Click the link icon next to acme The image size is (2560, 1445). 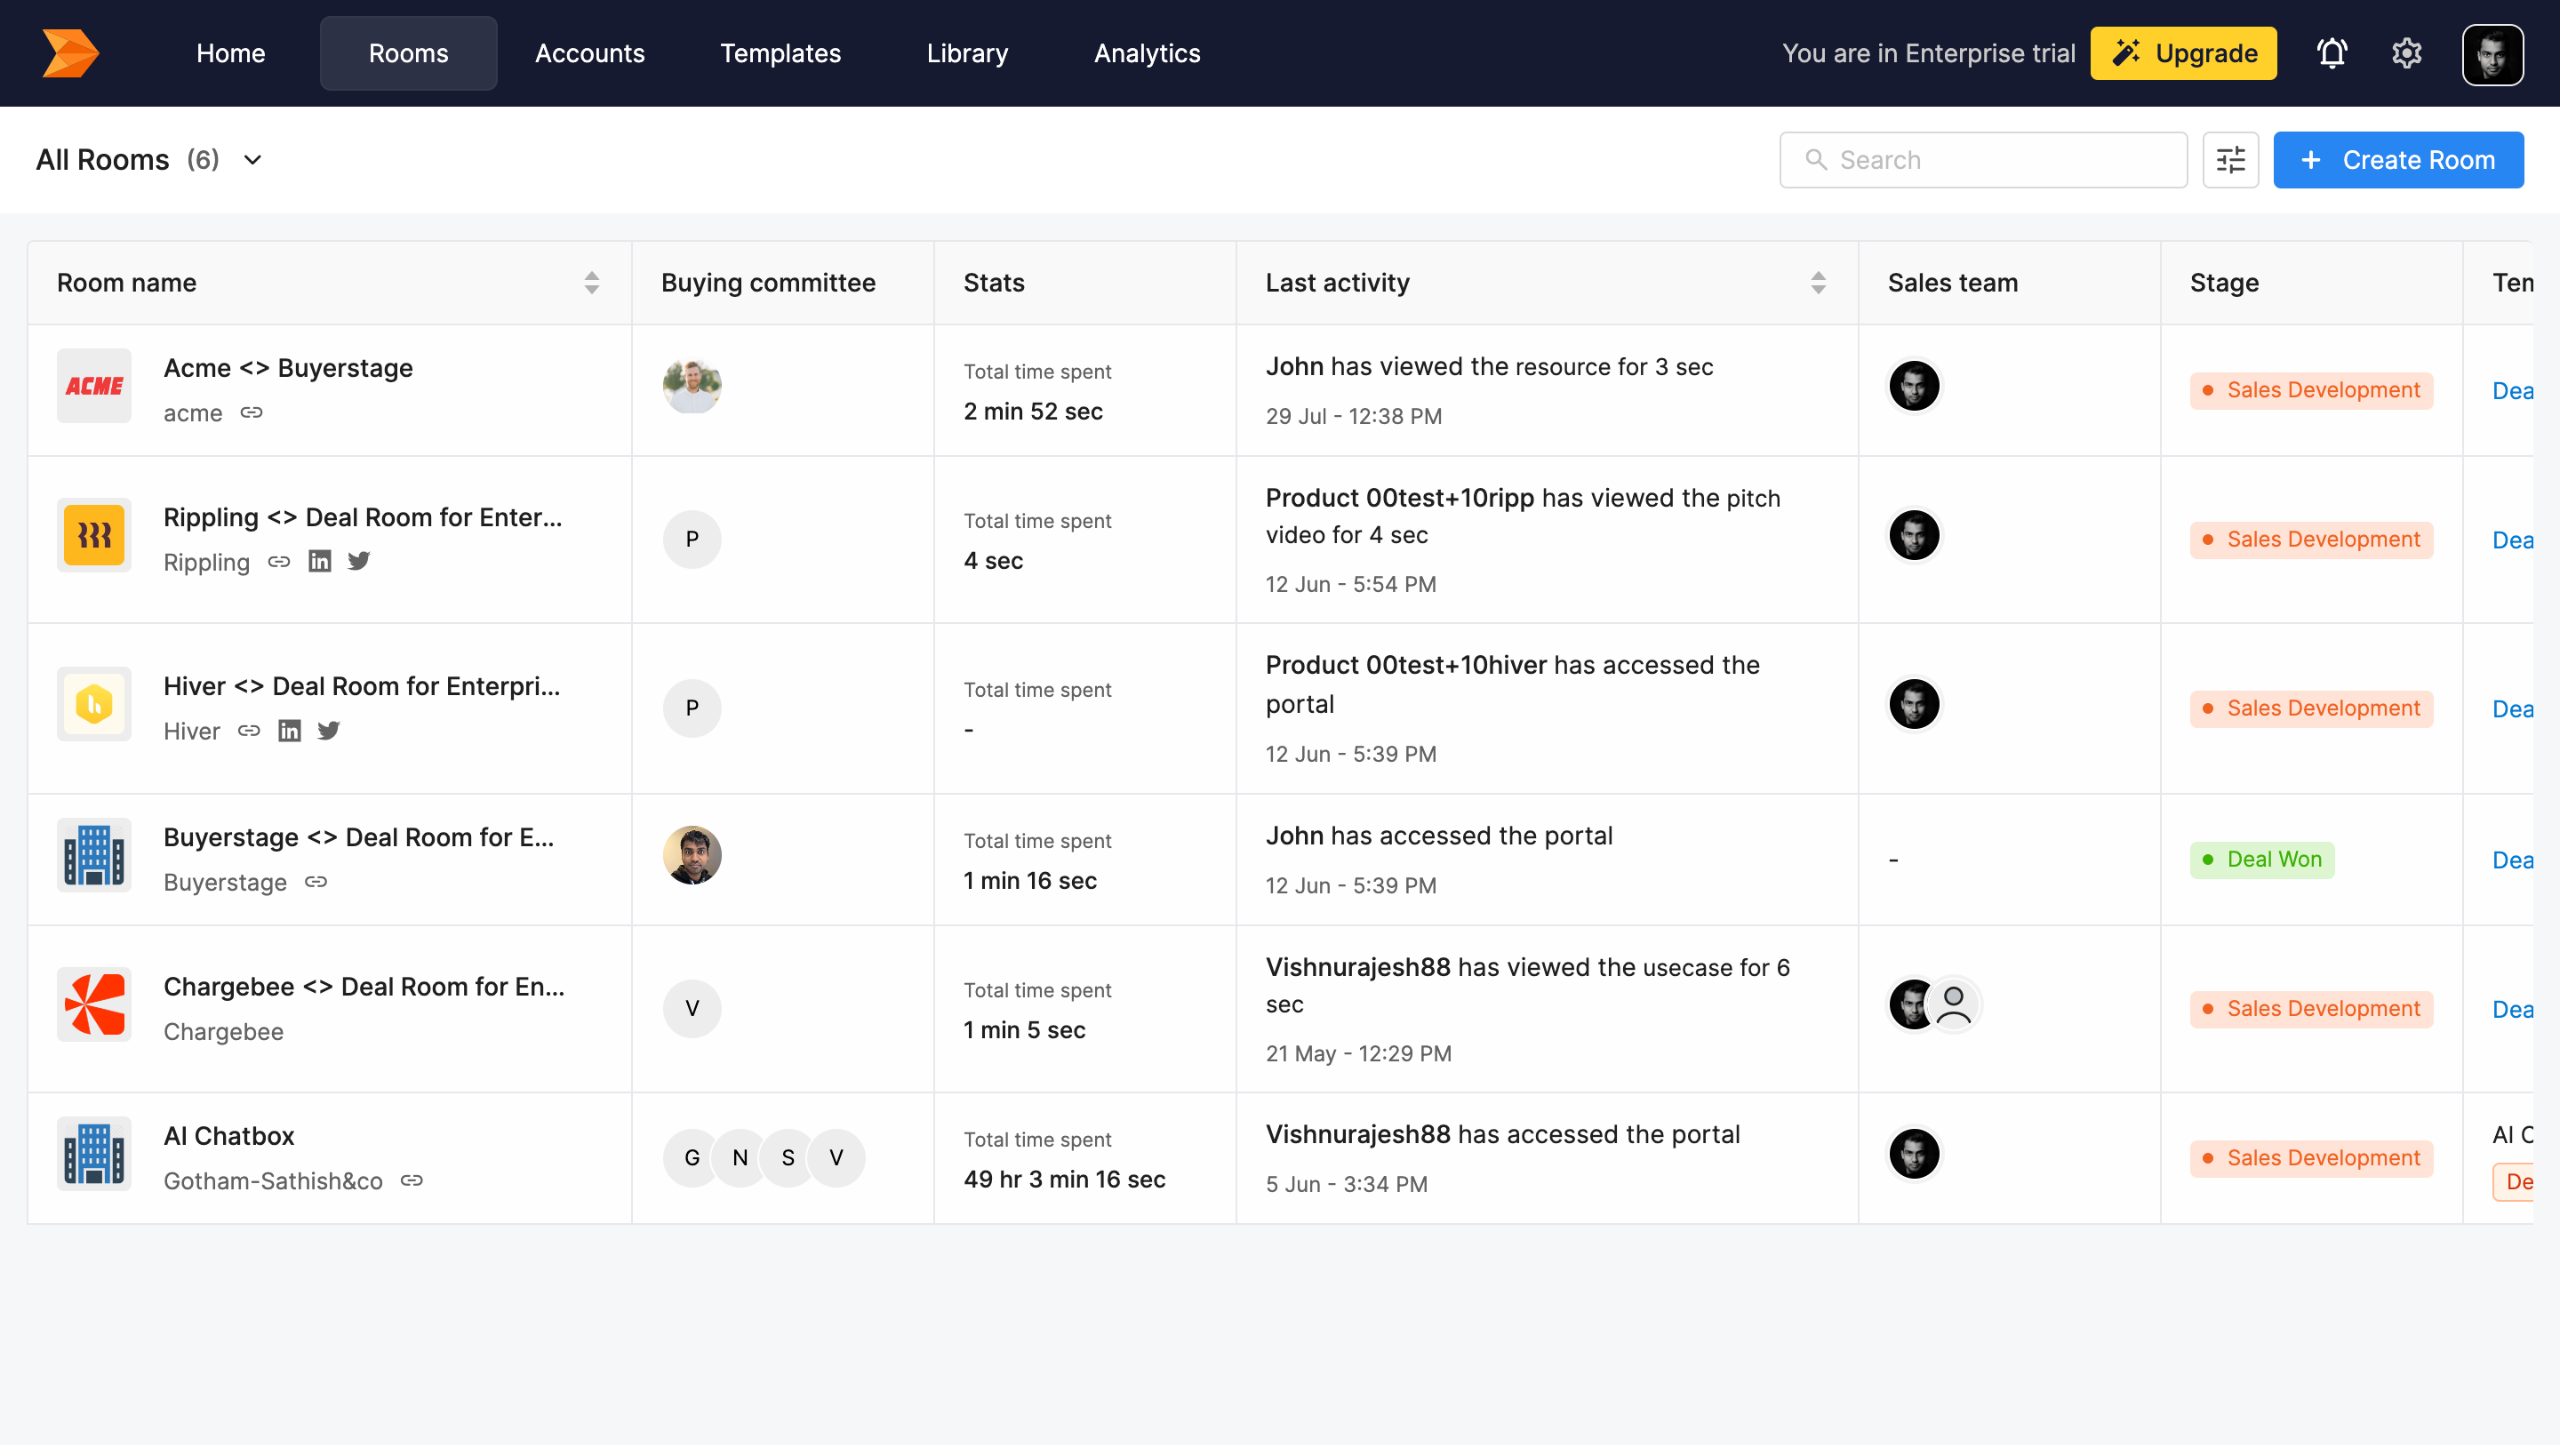pyautogui.click(x=251, y=413)
